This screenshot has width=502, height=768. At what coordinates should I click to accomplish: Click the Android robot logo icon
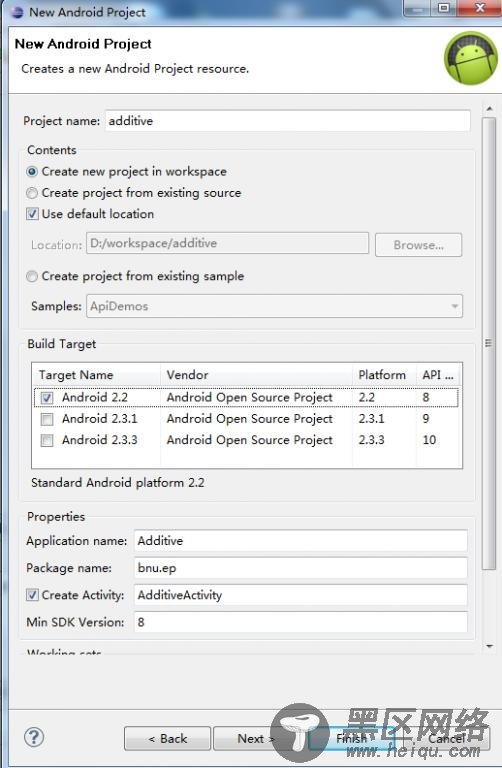pyautogui.click(x=470, y=58)
